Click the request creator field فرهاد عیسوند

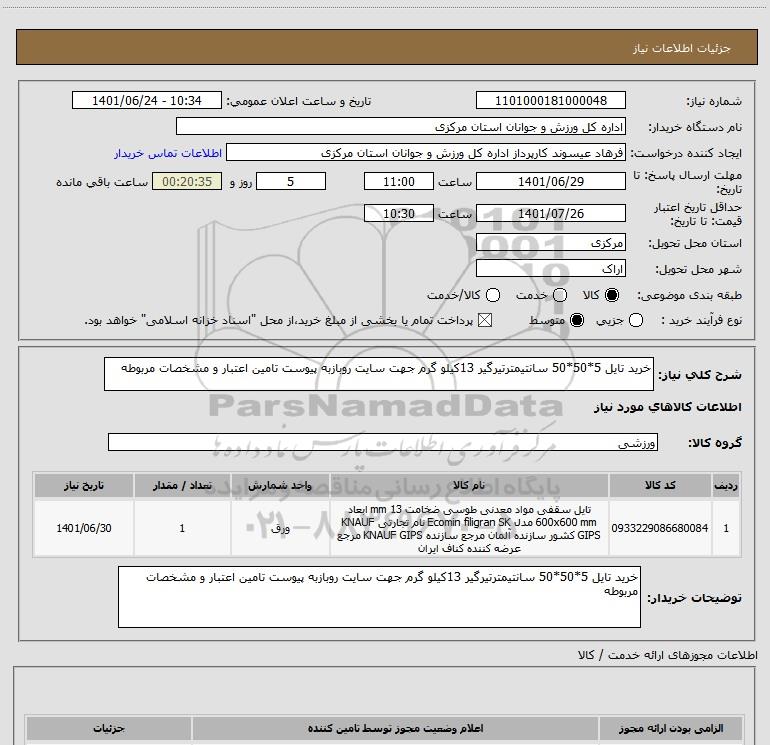pyautogui.click(x=426, y=153)
